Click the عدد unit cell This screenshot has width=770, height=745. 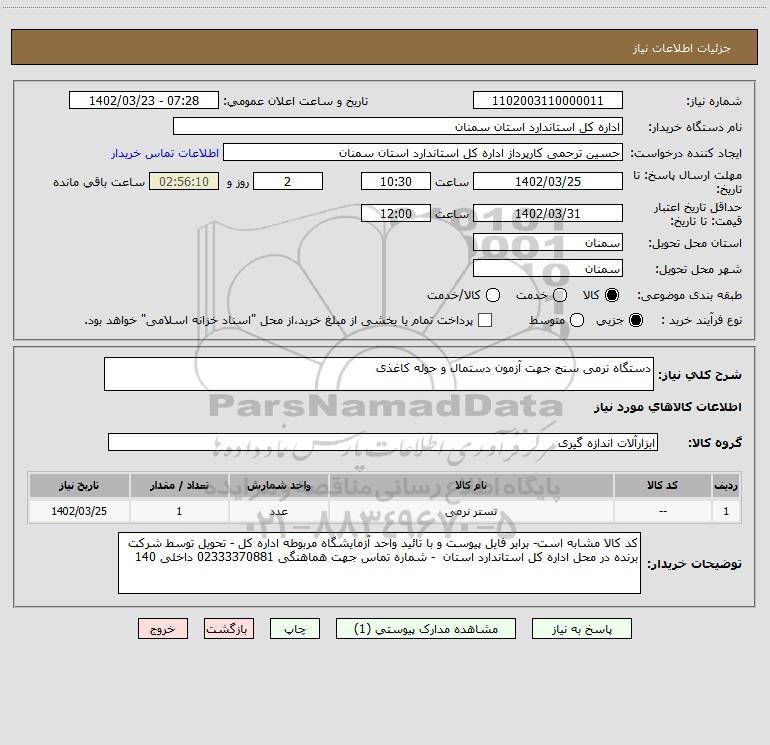tap(278, 511)
